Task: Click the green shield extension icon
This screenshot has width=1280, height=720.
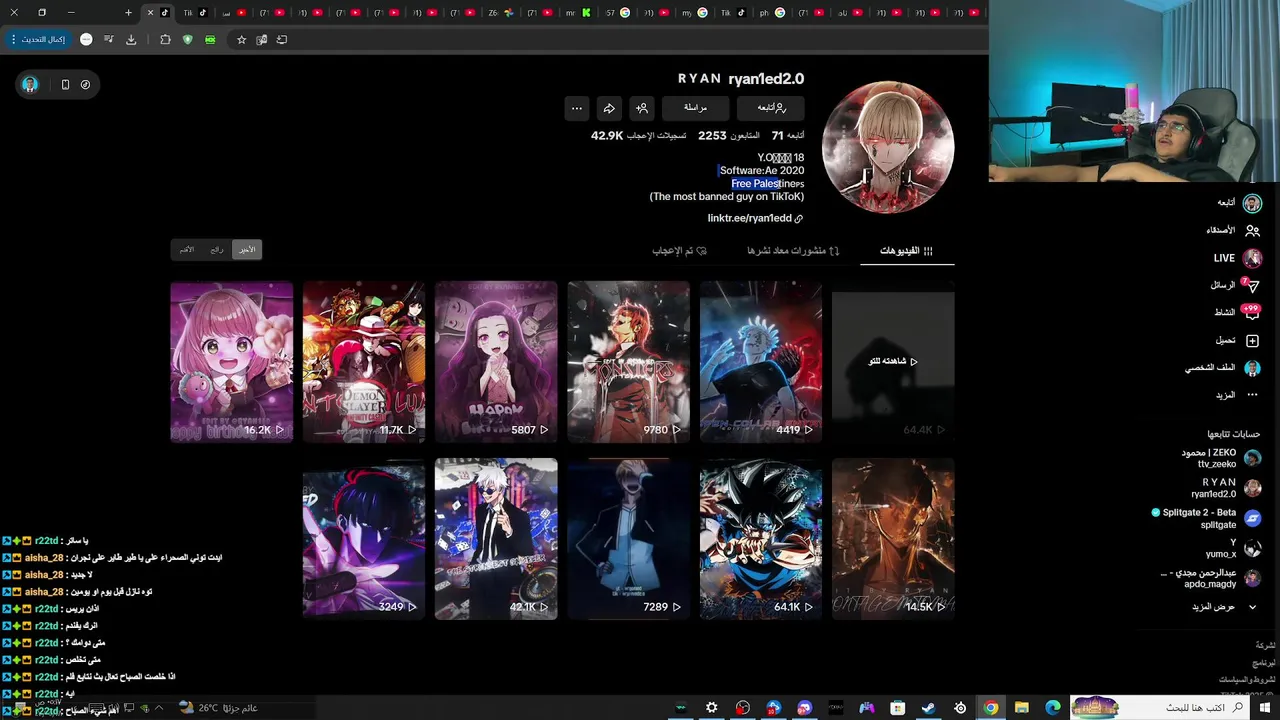Action: 187,39
